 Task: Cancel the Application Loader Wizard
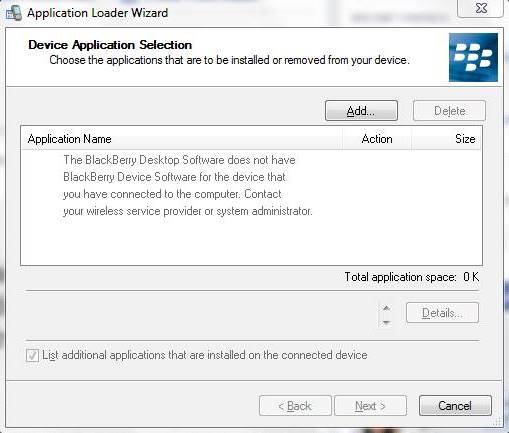pyautogui.click(x=455, y=406)
